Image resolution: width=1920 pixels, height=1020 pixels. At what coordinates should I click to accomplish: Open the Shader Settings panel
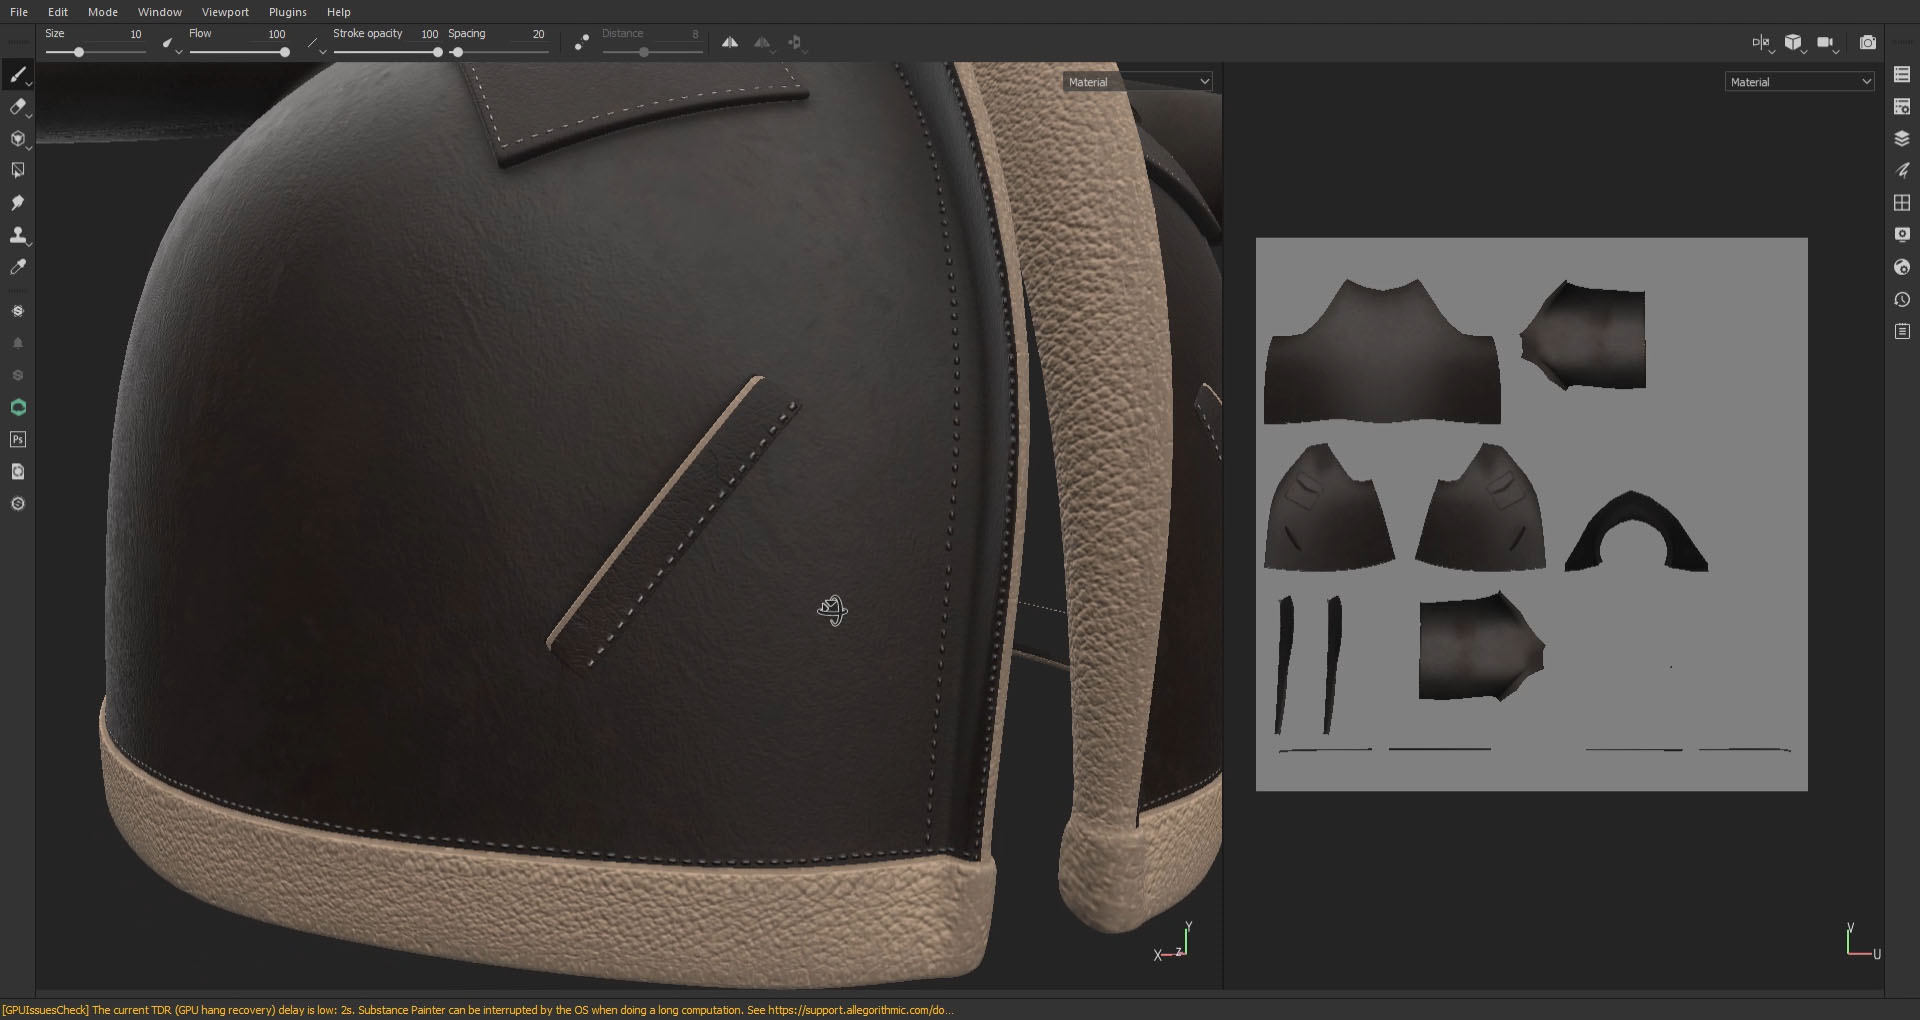tap(1902, 267)
